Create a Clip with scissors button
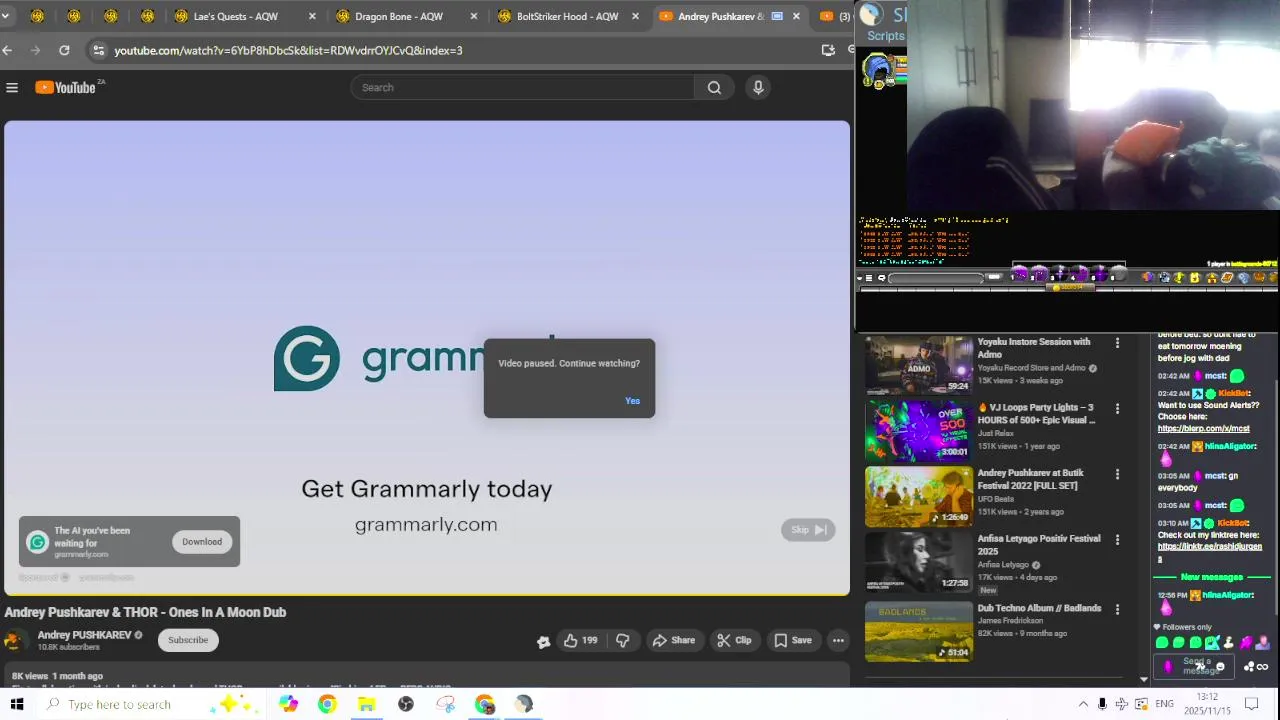 point(734,640)
